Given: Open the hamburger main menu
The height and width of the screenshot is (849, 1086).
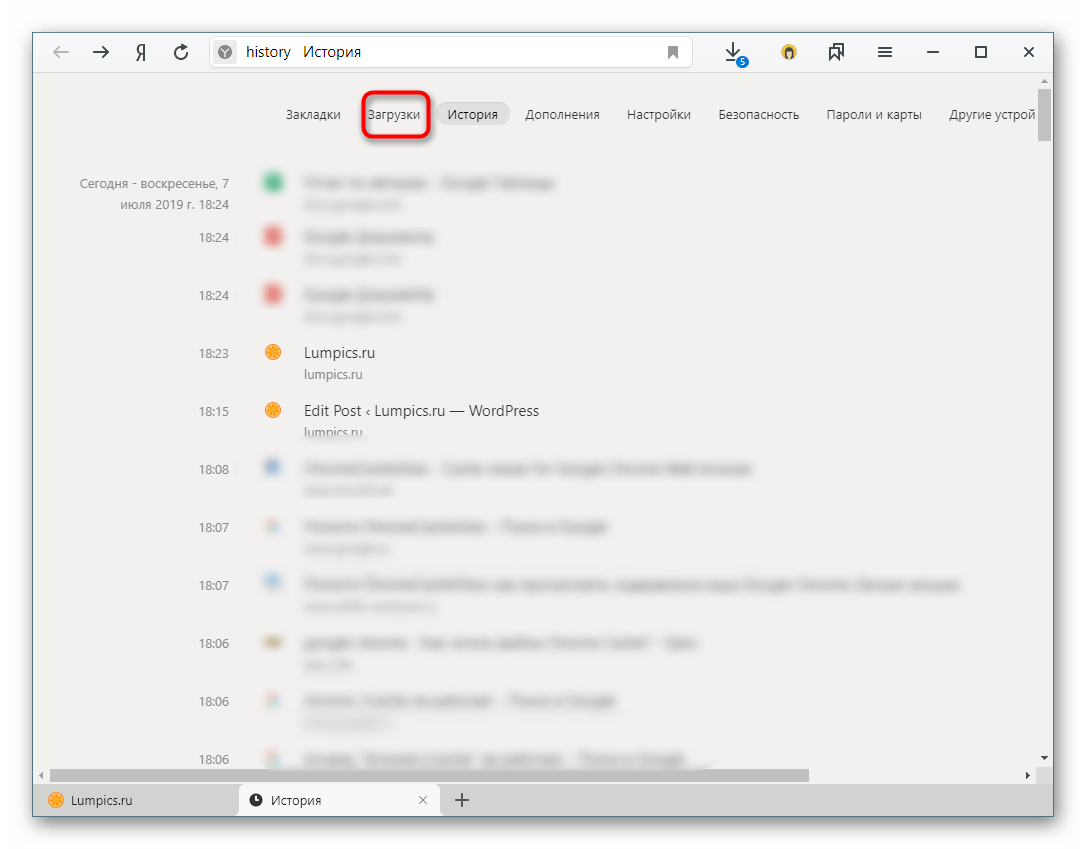Looking at the screenshot, I should tap(885, 52).
